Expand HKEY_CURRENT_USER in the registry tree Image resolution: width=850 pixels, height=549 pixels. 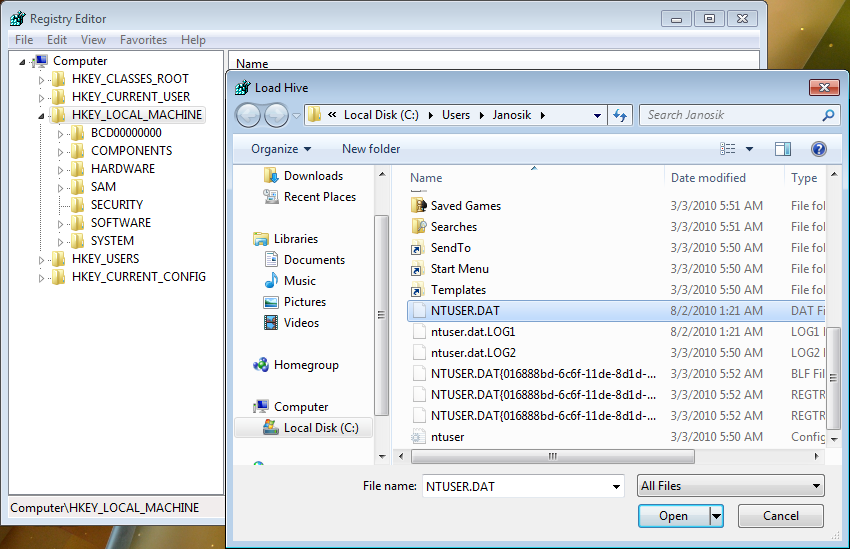tap(41, 98)
